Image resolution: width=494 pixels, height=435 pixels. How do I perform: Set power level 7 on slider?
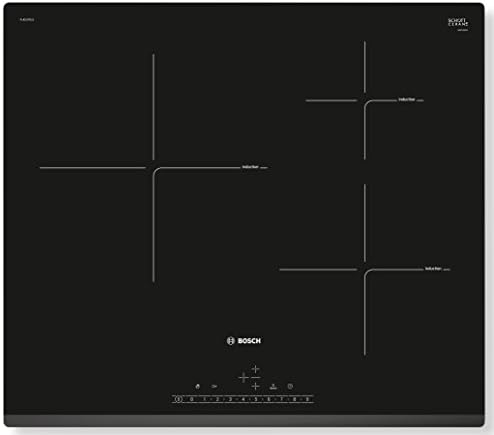[282, 399]
